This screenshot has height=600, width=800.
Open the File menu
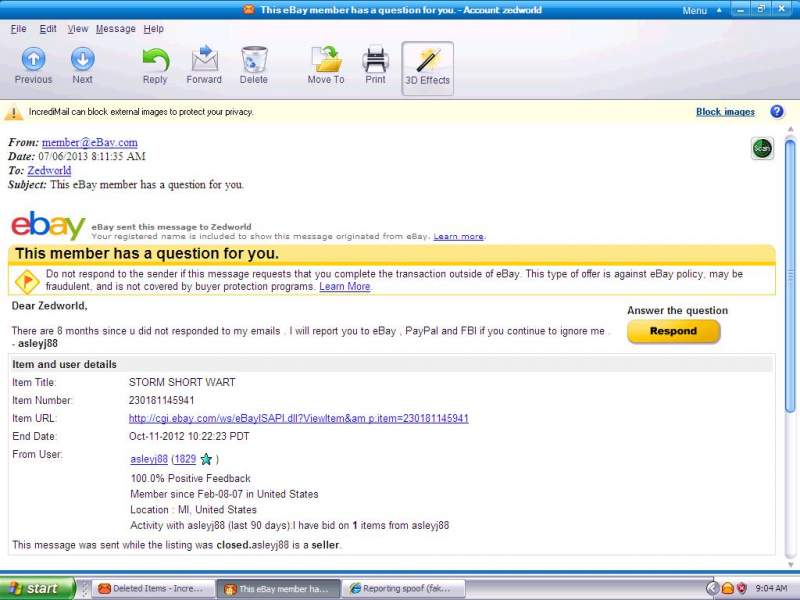click(x=18, y=29)
